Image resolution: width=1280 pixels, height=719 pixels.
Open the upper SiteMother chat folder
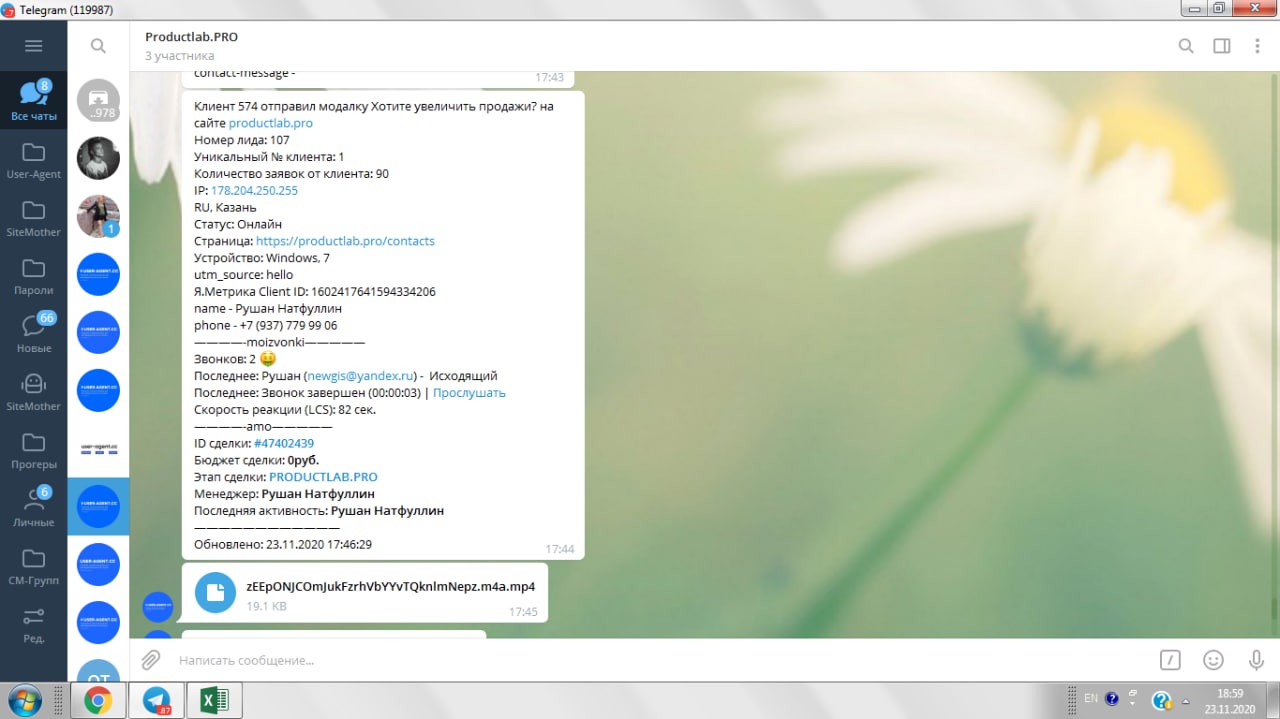click(x=34, y=217)
